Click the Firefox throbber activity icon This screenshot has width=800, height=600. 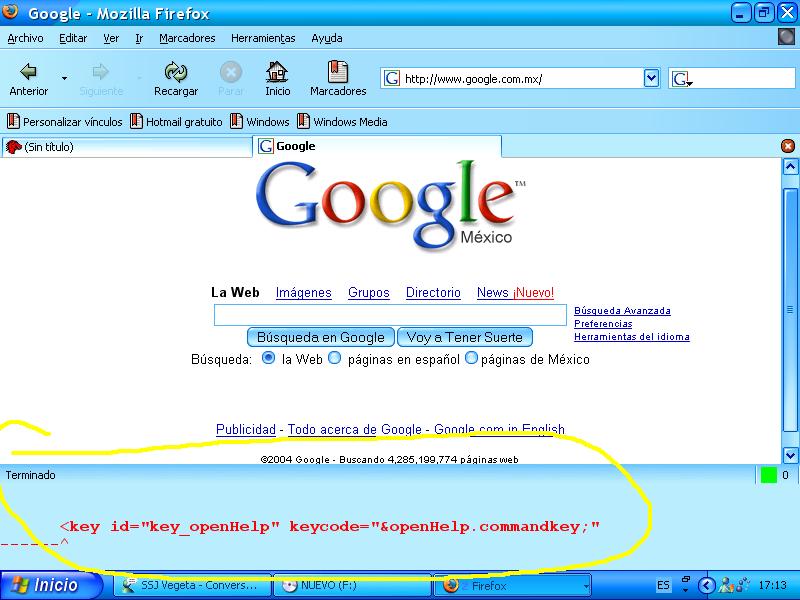pyautogui.click(x=786, y=37)
